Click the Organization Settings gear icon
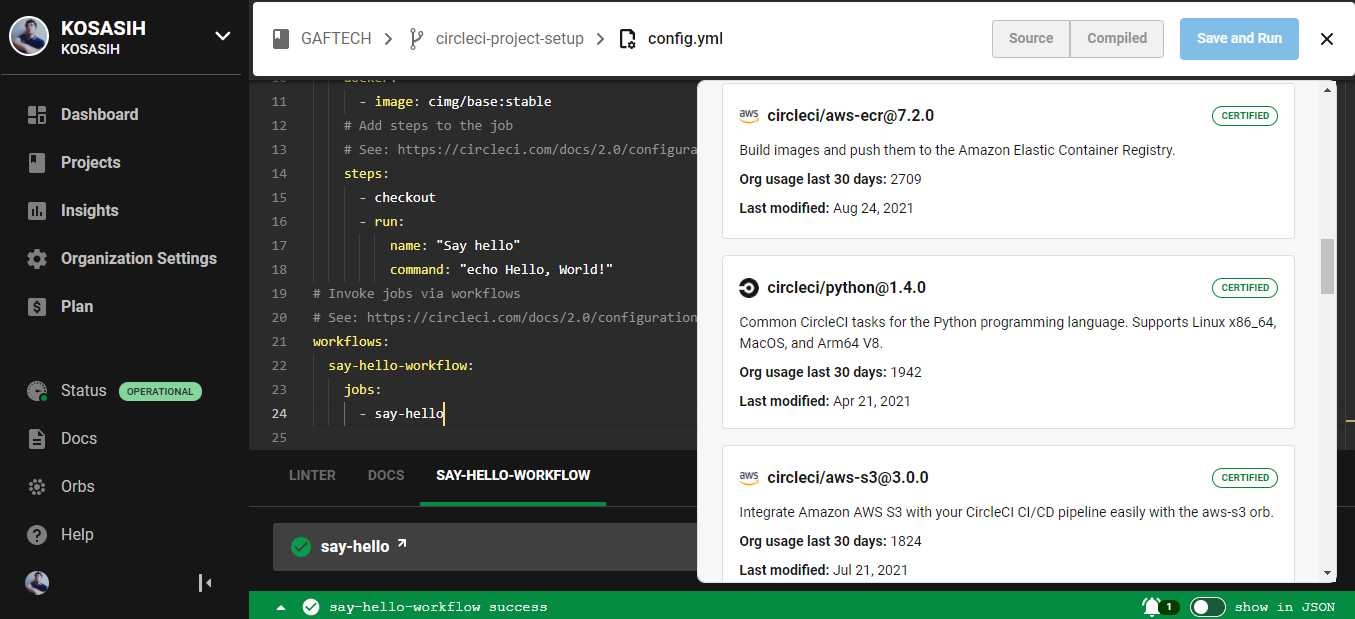The width and height of the screenshot is (1355, 619). [x=37, y=259]
